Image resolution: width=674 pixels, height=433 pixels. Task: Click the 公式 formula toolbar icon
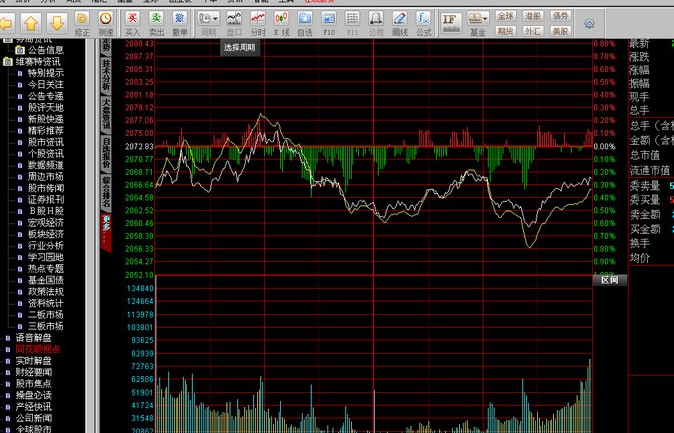pos(423,22)
